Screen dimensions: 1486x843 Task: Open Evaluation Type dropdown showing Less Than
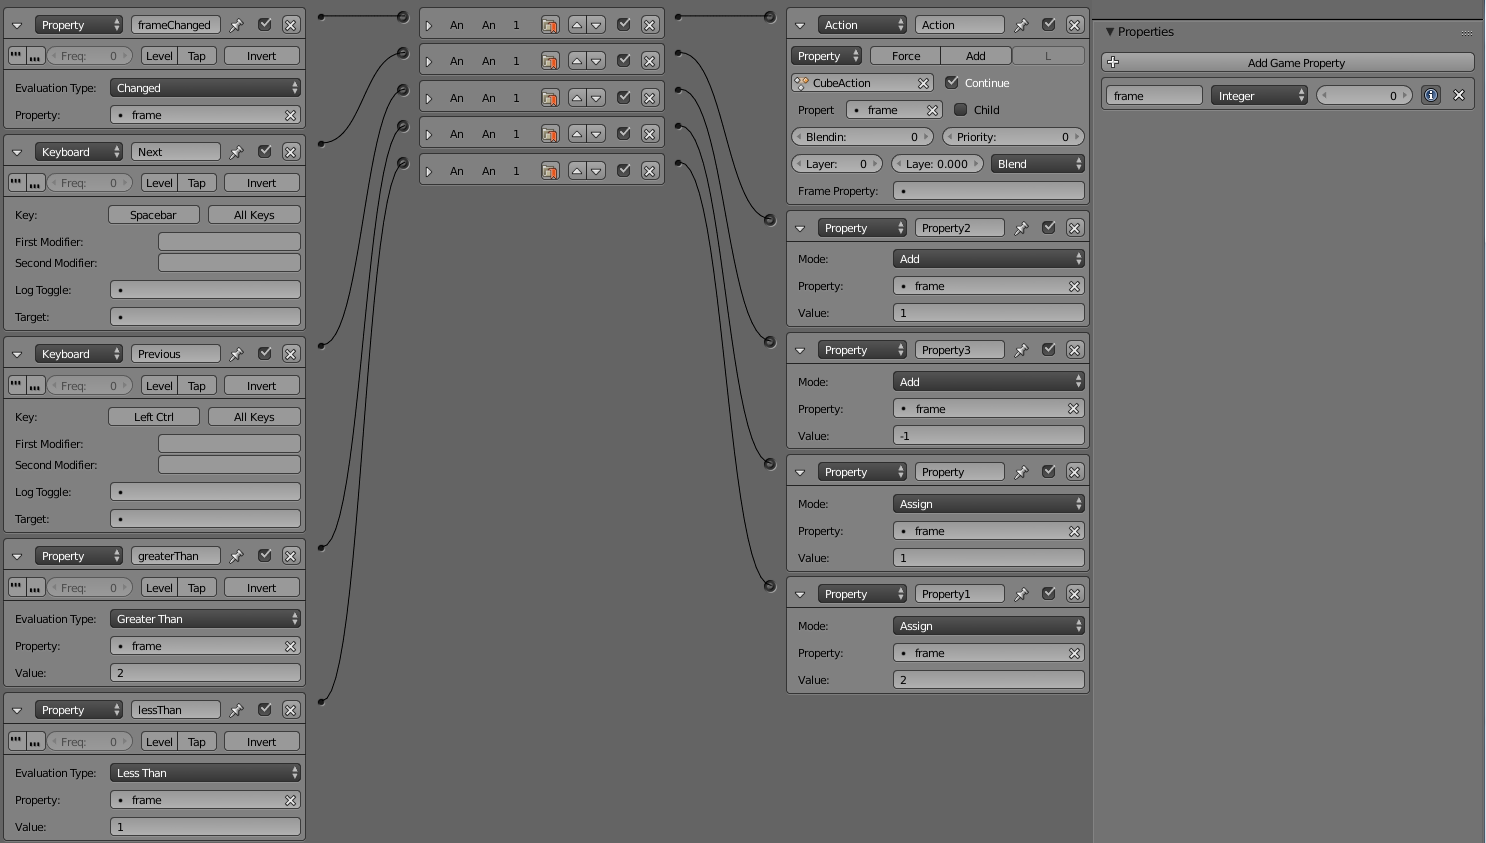click(205, 773)
